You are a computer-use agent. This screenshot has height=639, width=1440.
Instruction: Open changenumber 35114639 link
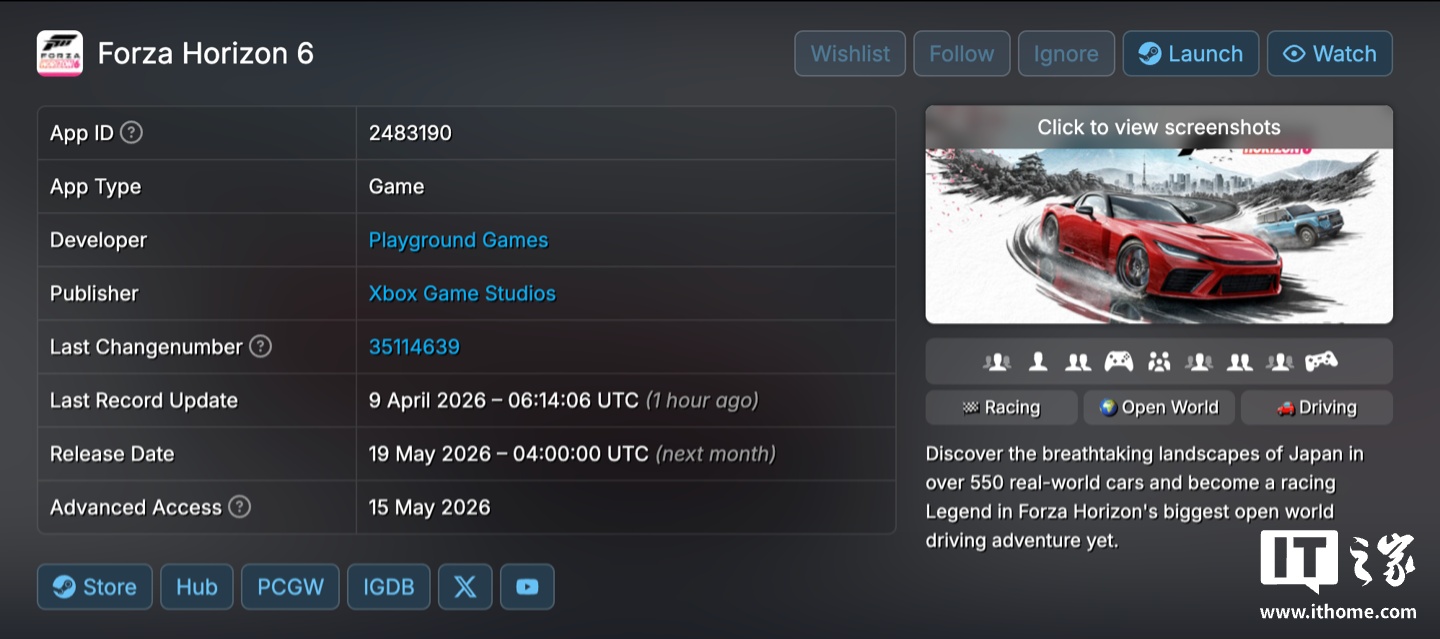pos(414,346)
